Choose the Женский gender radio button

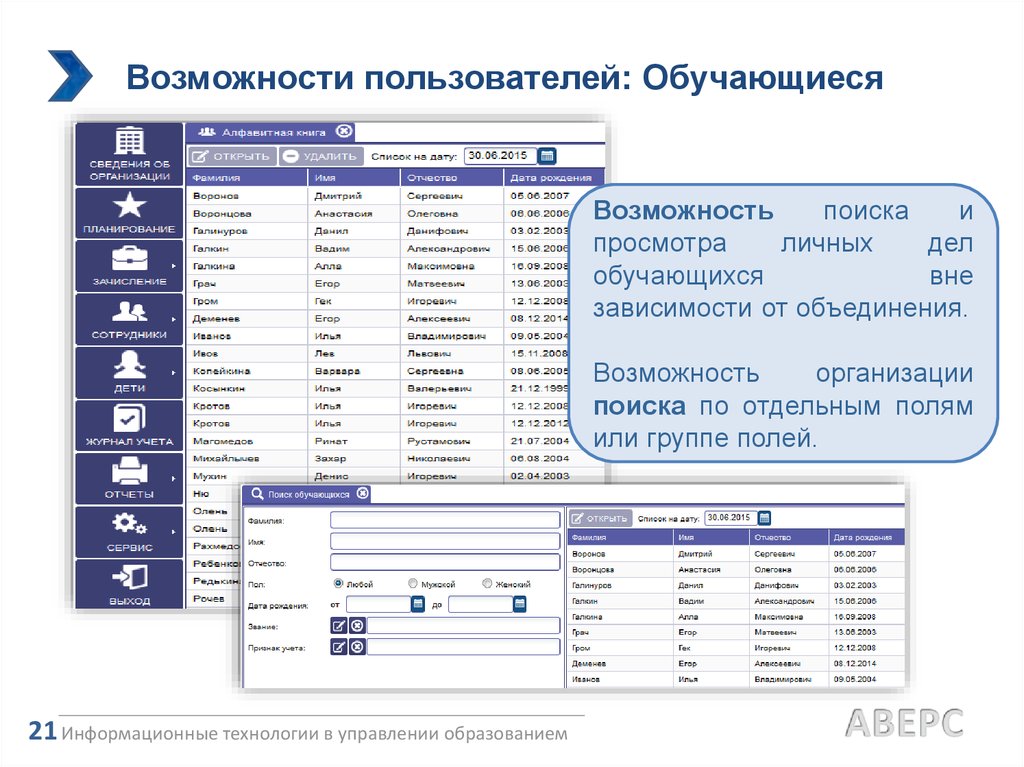(487, 583)
